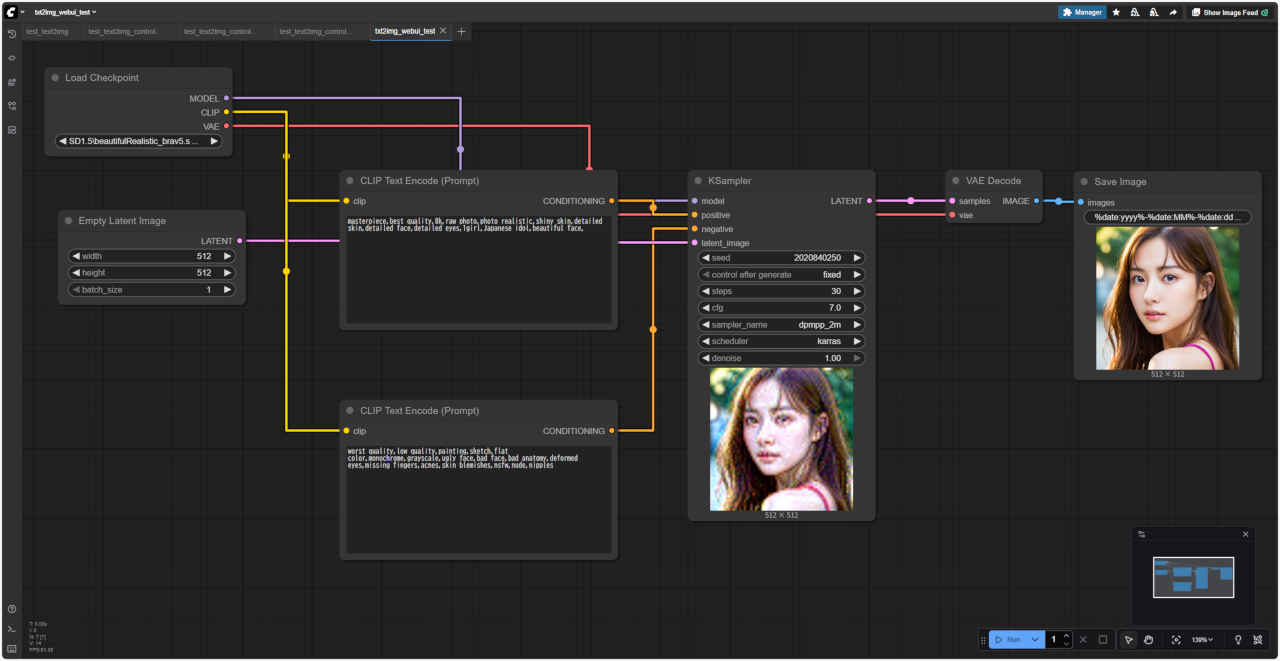Toggle the KSampler node collapse dot
This screenshot has width=1280, height=661.
click(698, 181)
